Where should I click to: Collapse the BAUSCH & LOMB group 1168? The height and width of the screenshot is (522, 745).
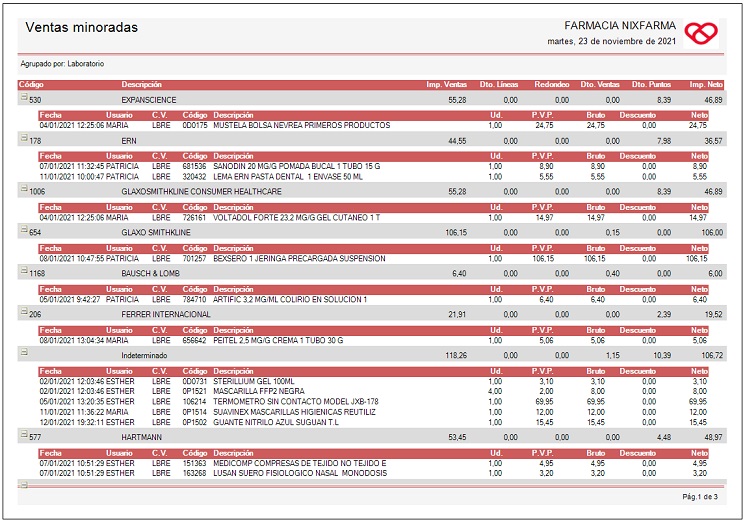[23, 270]
